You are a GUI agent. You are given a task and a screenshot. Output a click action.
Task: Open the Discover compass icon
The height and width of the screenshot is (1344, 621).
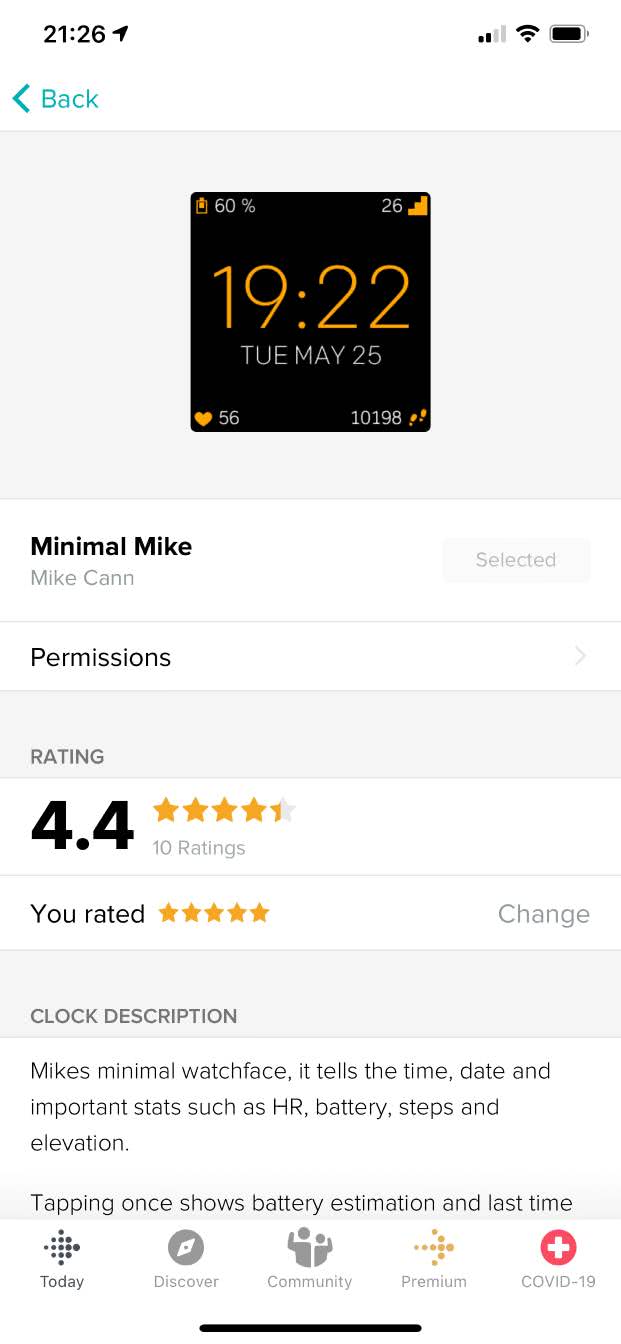pyautogui.click(x=186, y=1248)
